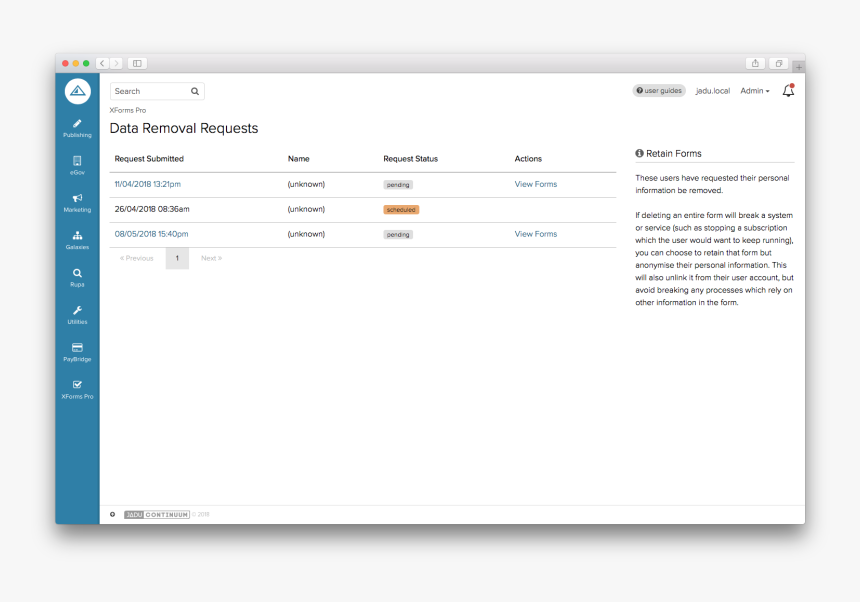860x602 pixels.
Task: Select the Utilities wrench icon
Action: 77,312
